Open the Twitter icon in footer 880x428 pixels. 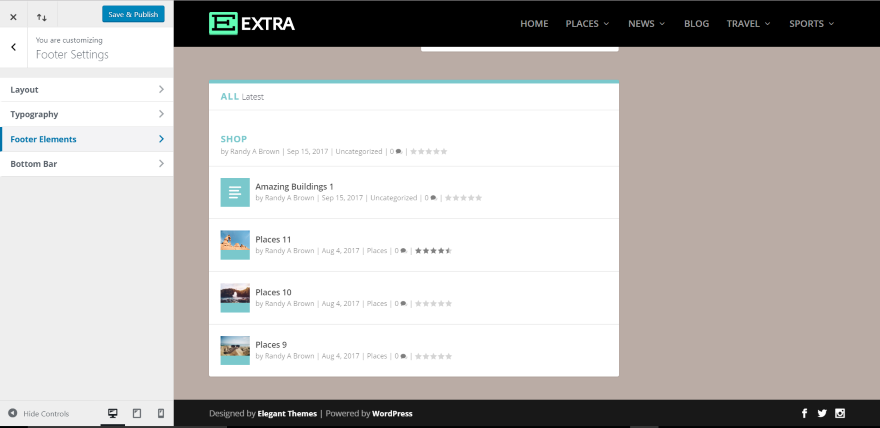822,413
